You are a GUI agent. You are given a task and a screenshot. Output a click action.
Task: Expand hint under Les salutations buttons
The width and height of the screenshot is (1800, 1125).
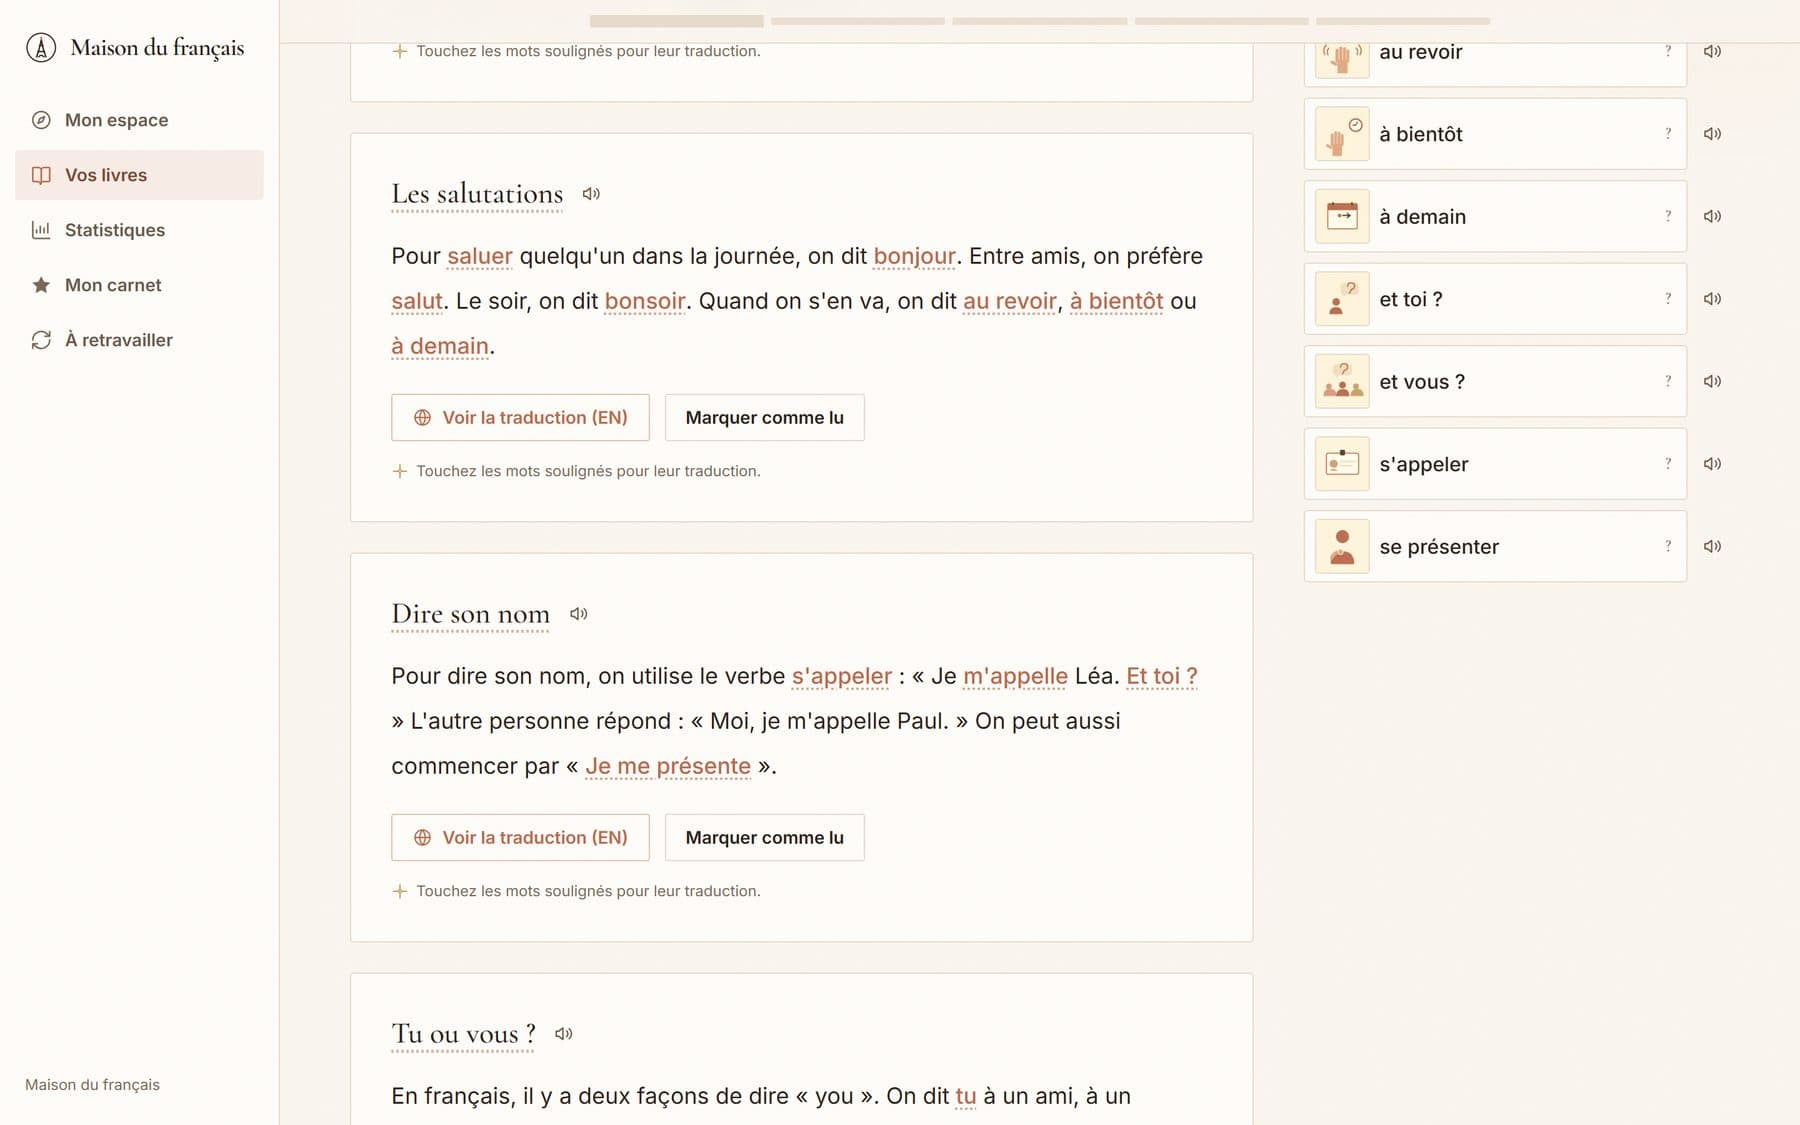(x=576, y=471)
